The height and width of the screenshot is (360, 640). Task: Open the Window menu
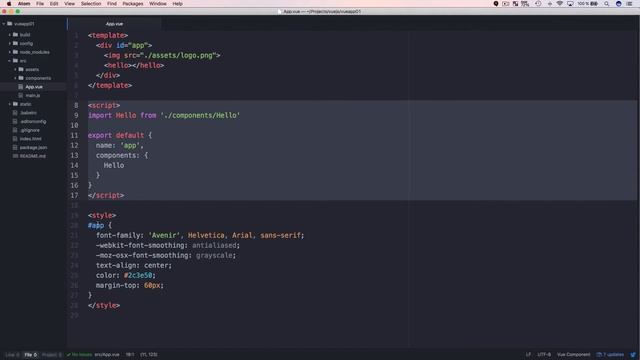[158, 4]
